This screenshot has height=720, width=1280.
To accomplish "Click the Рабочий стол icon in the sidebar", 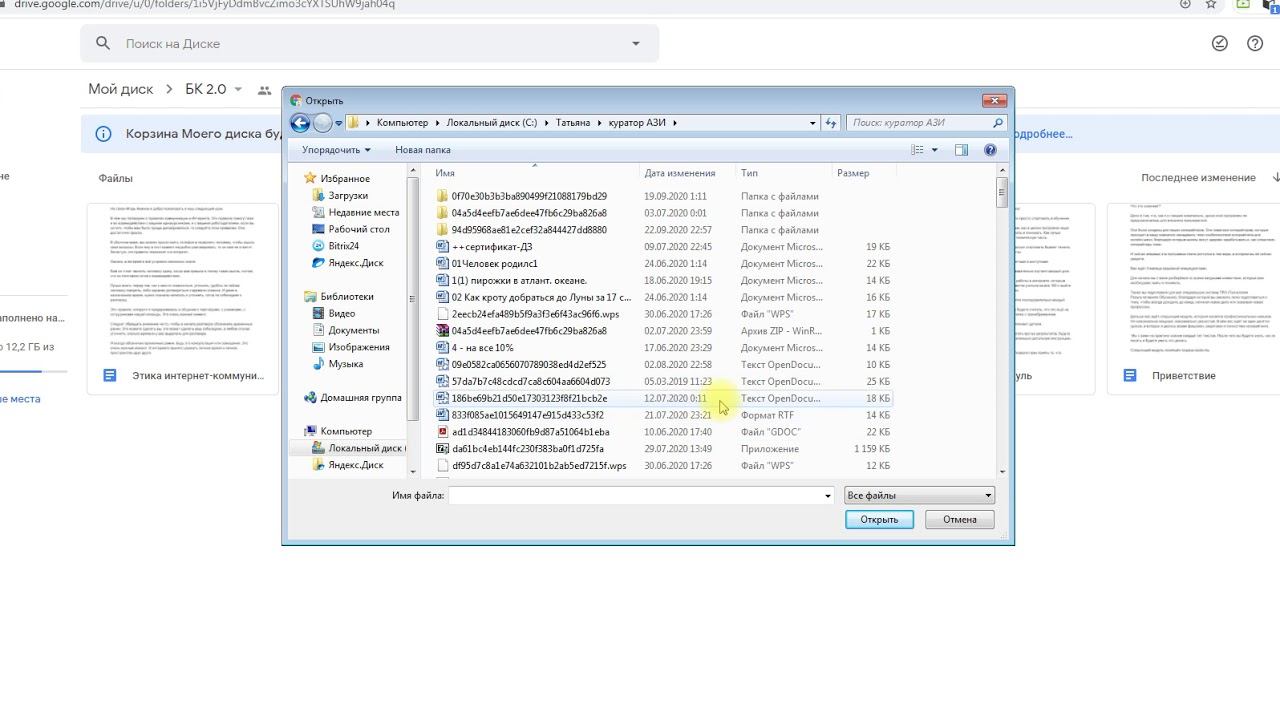I will (x=319, y=229).
